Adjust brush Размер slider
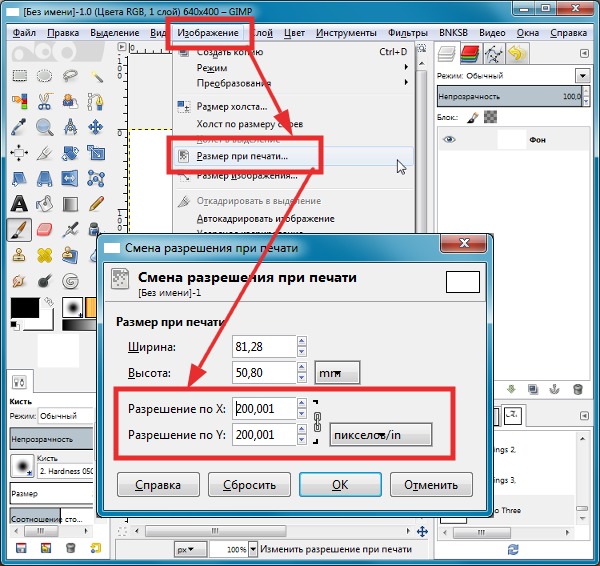This screenshot has width=600, height=566. click(51, 493)
